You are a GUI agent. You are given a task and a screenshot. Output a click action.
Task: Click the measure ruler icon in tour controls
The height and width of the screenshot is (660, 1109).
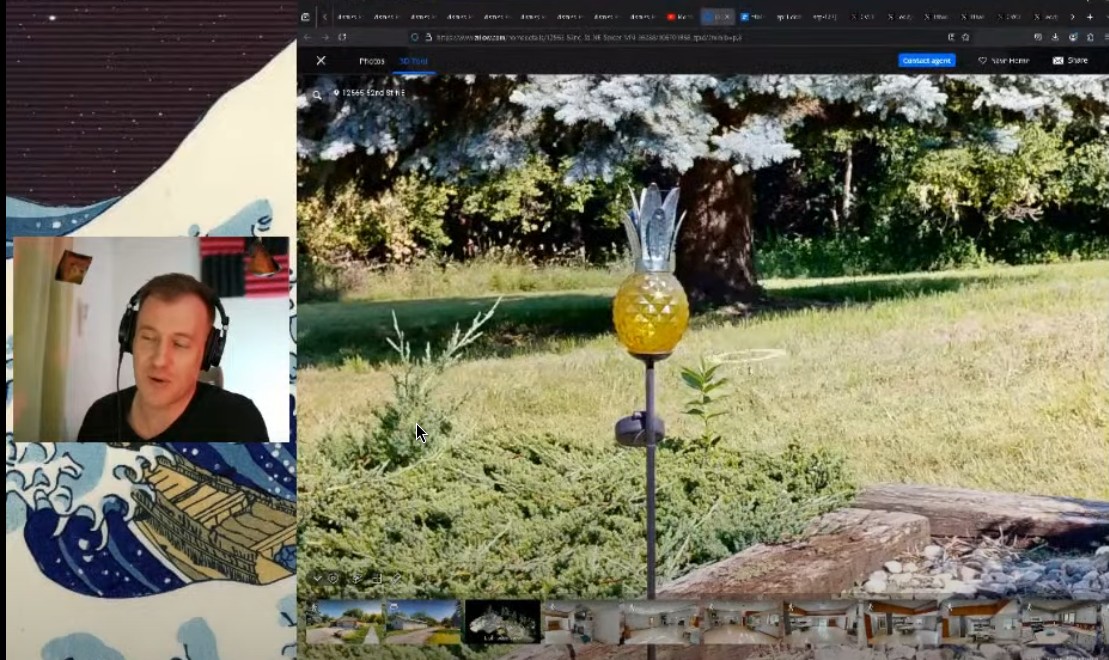pyautogui.click(x=397, y=579)
